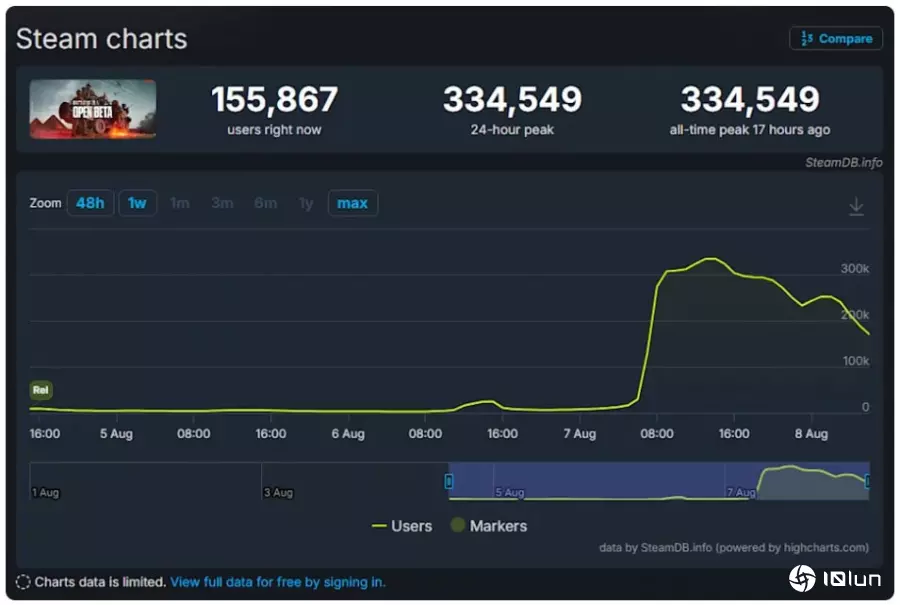Click the highlighted navigator range area
Image resolution: width=900 pixels, height=605 pixels.
(x=659, y=481)
